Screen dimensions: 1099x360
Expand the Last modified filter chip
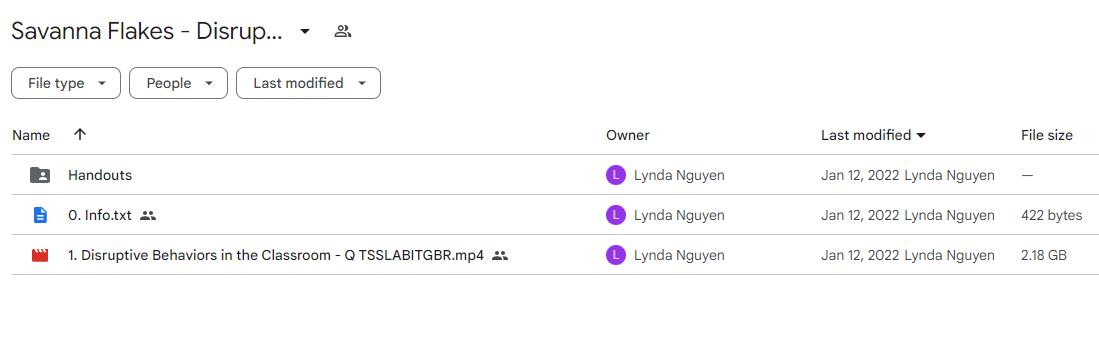click(308, 83)
